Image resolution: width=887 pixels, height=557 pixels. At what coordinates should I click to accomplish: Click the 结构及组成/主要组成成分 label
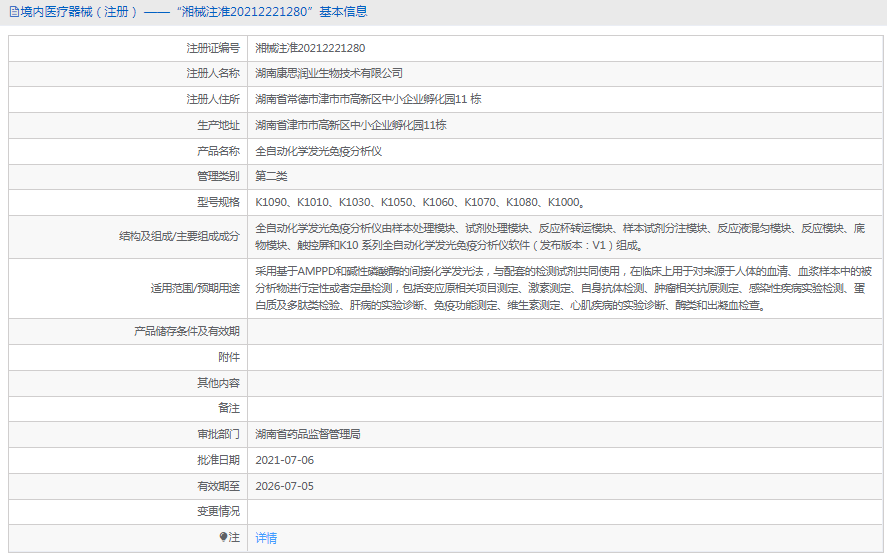[179, 236]
